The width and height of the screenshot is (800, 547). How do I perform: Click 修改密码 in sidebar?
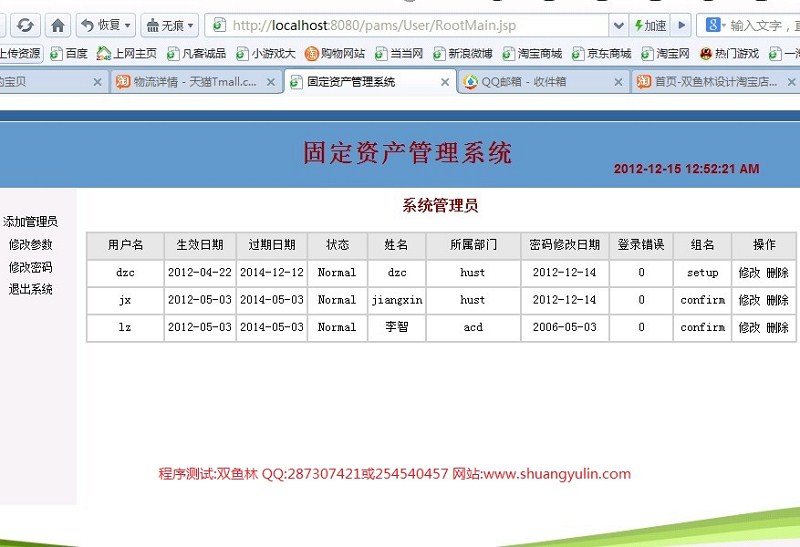point(31,267)
